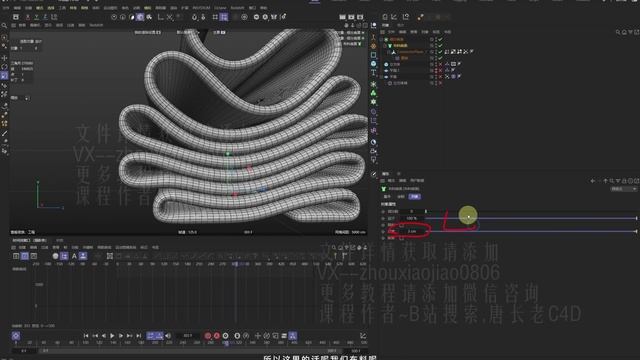Click the light icon in the object palette
Viewport: 640px width, 360px height.
(373, 160)
